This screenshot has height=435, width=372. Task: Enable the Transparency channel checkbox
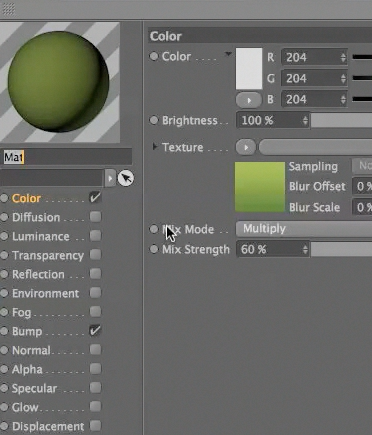click(x=95, y=255)
